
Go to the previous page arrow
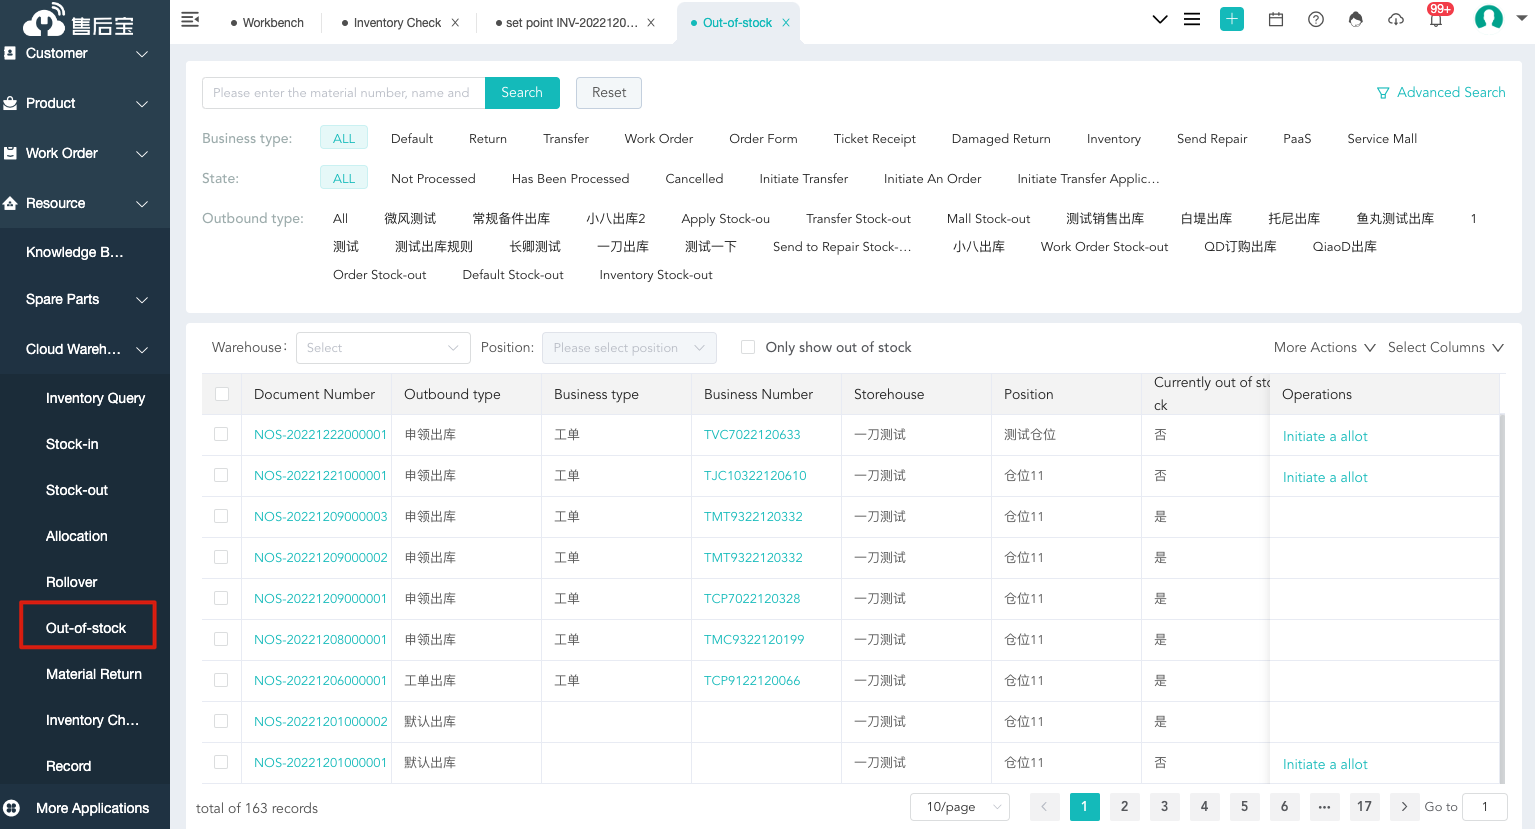(1044, 807)
